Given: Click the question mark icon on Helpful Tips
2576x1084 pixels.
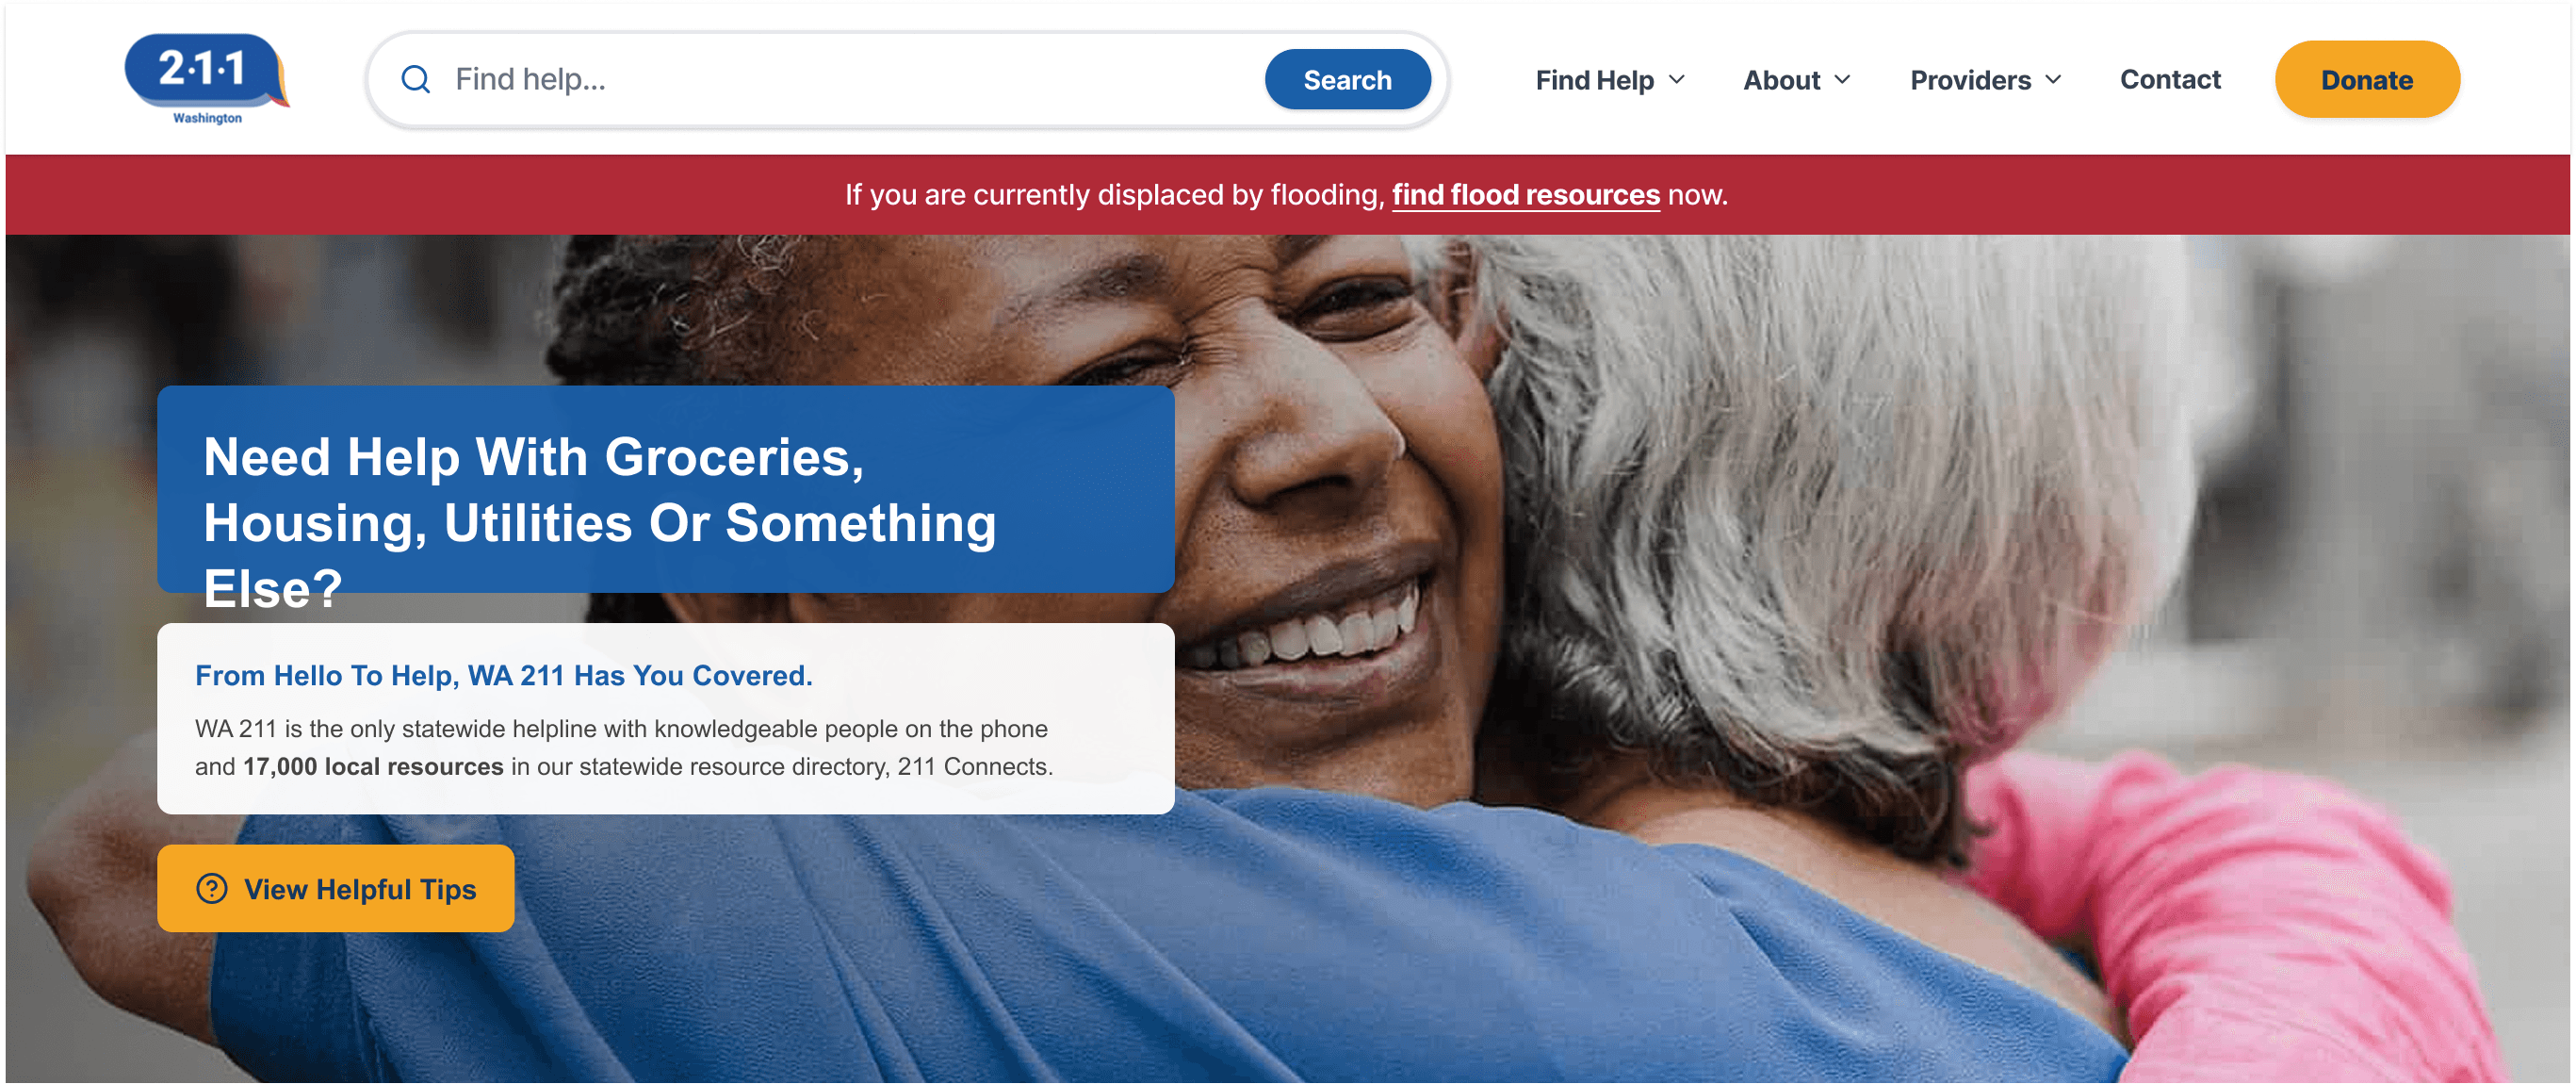Looking at the screenshot, I should pos(212,888).
